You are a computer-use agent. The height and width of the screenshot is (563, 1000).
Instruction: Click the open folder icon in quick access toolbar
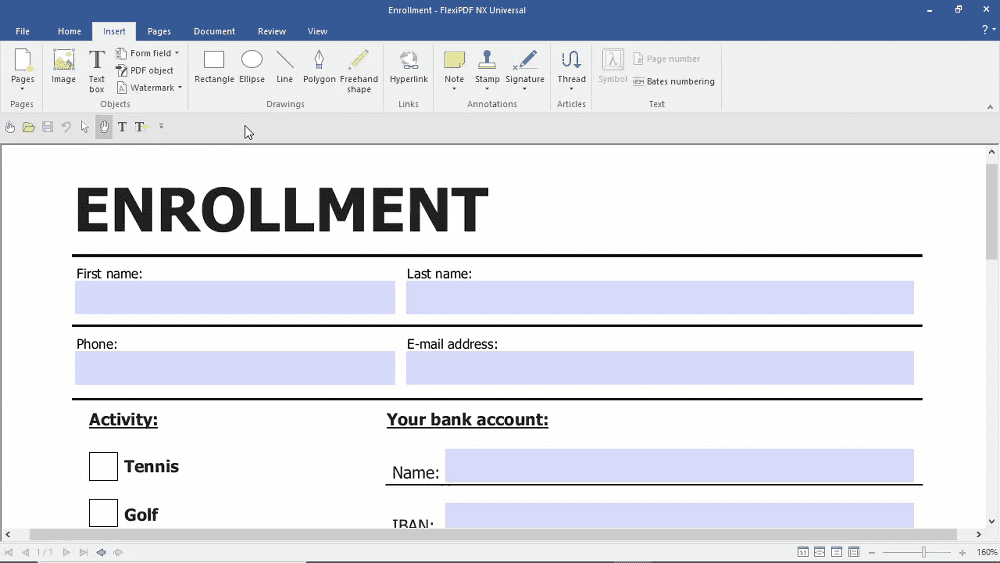coord(29,127)
